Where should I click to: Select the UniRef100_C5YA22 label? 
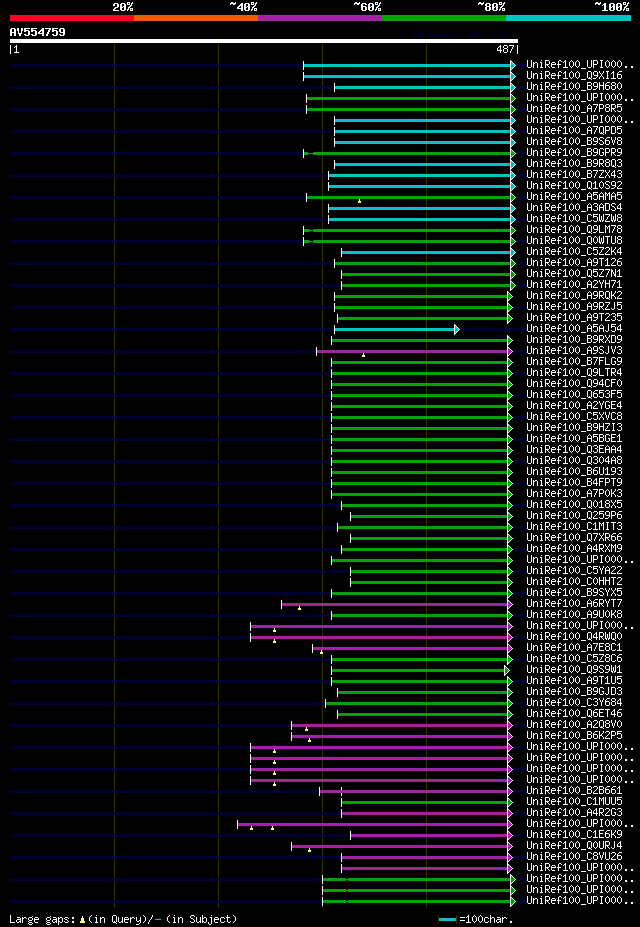tap(574, 569)
